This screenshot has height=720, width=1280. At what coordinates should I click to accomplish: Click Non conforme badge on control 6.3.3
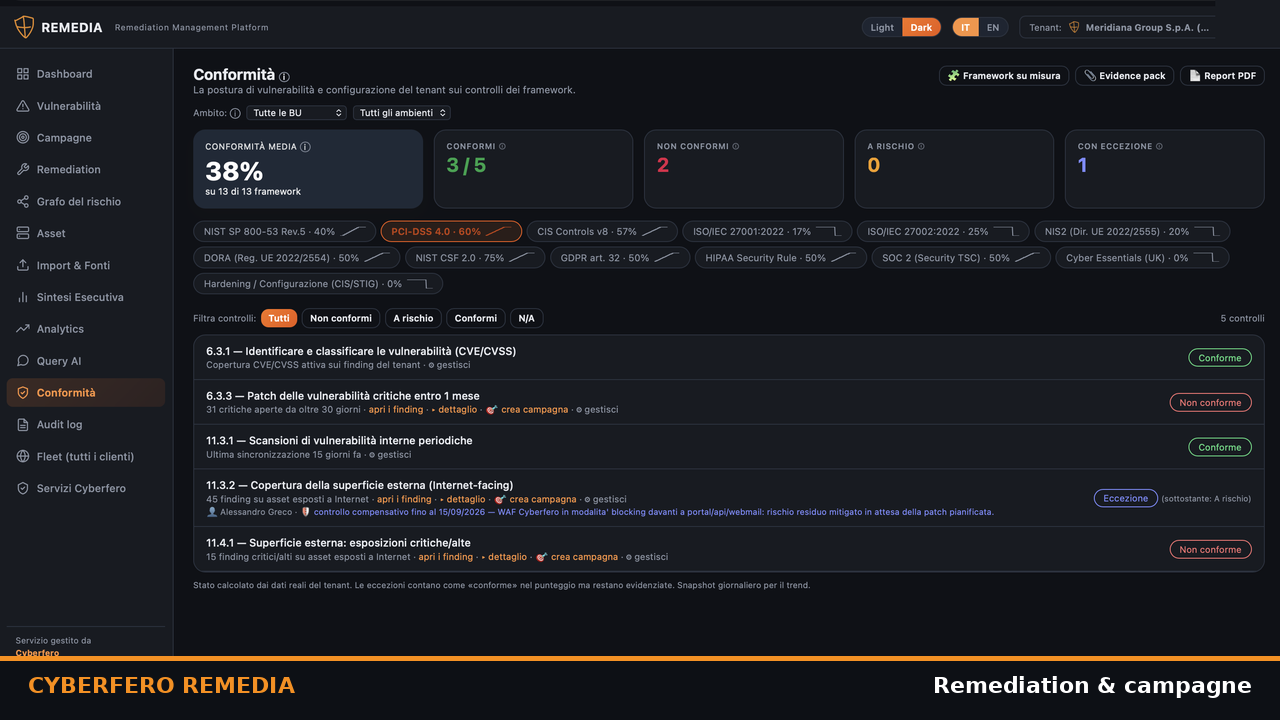click(1210, 402)
